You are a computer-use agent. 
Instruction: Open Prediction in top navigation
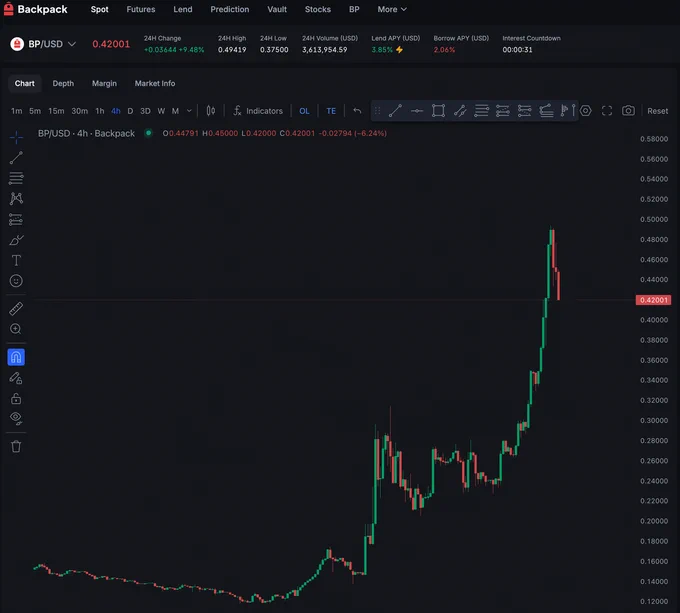[229, 9]
